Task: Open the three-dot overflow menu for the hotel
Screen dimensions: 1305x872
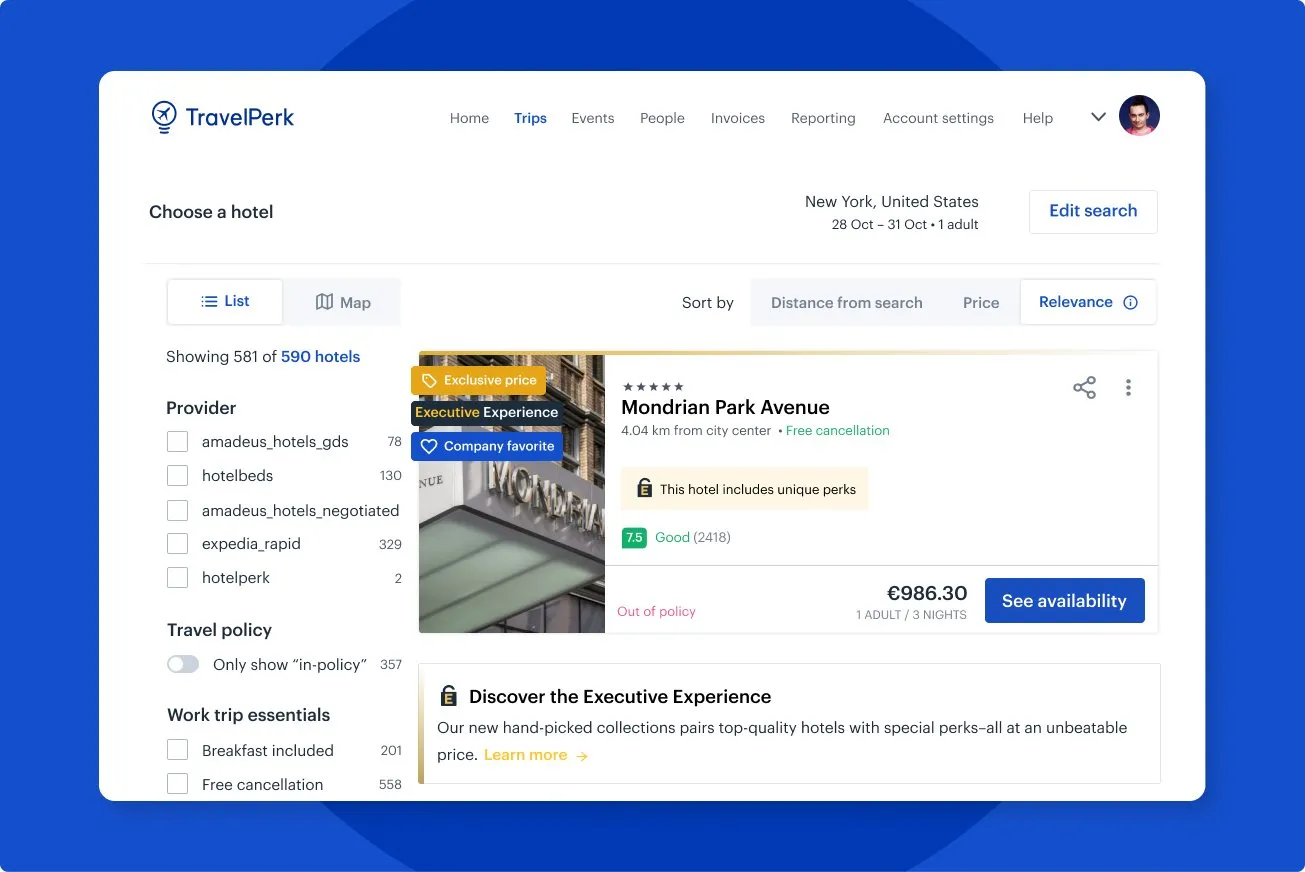Action: pyautogui.click(x=1128, y=388)
